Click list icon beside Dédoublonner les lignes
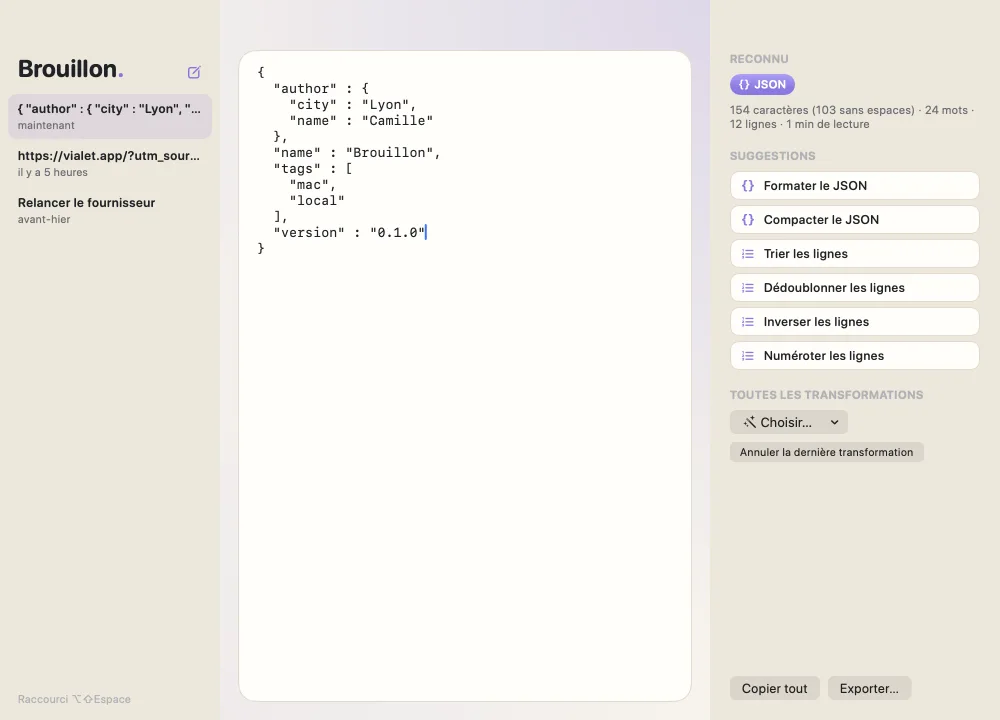Screen dimensions: 1000x720 click(x=747, y=288)
